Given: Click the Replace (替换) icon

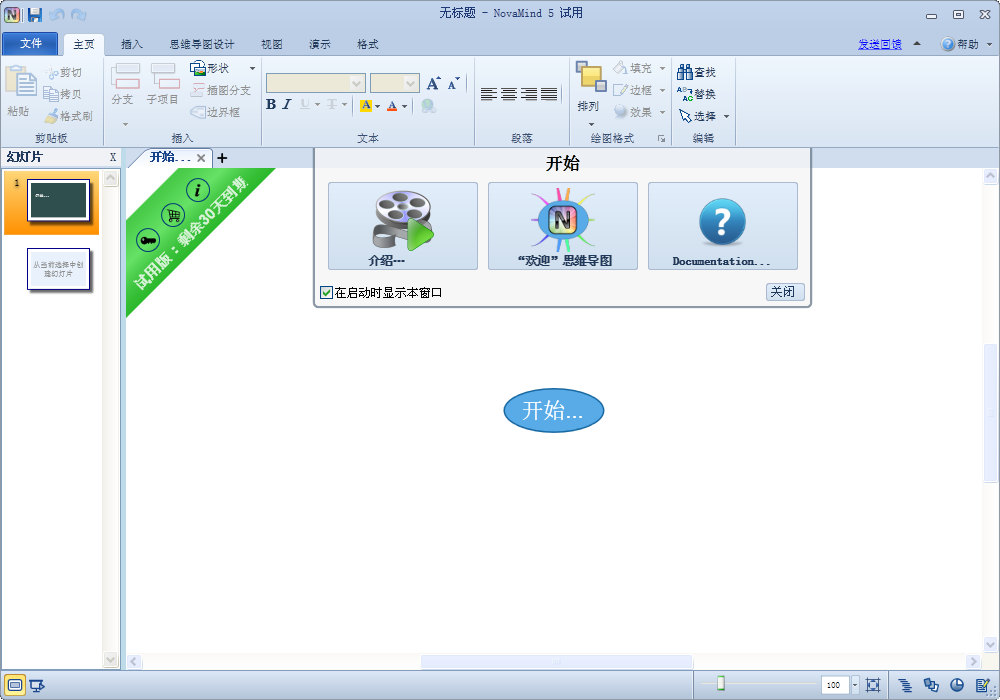Looking at the screenshot, I should pyautogui.click(x=685, y=94).
